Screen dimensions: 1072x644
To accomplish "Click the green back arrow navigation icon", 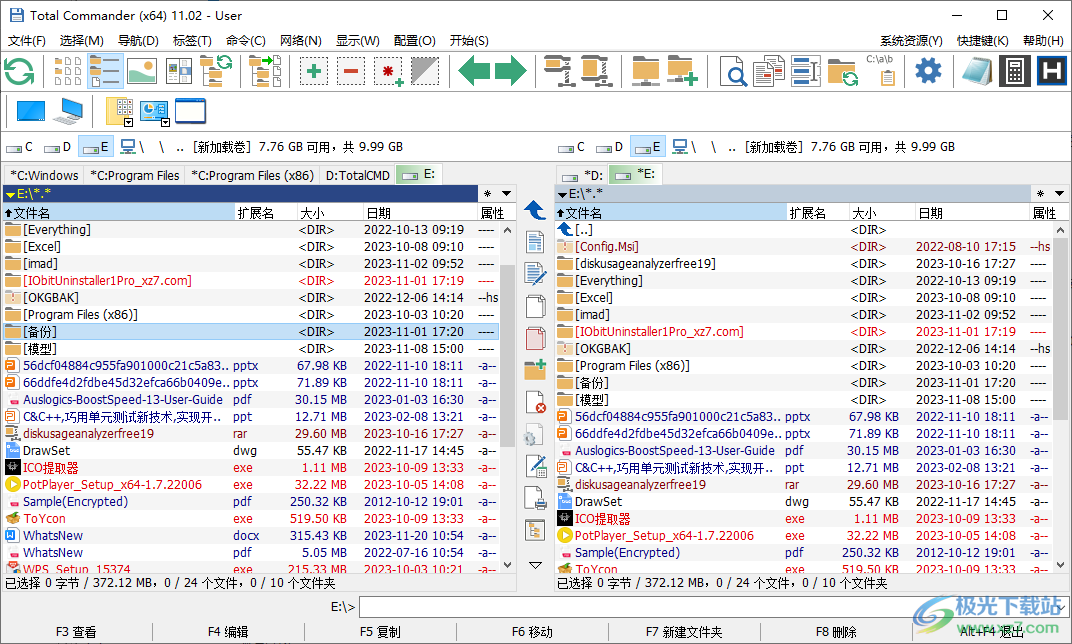I will tap(475, 71).
